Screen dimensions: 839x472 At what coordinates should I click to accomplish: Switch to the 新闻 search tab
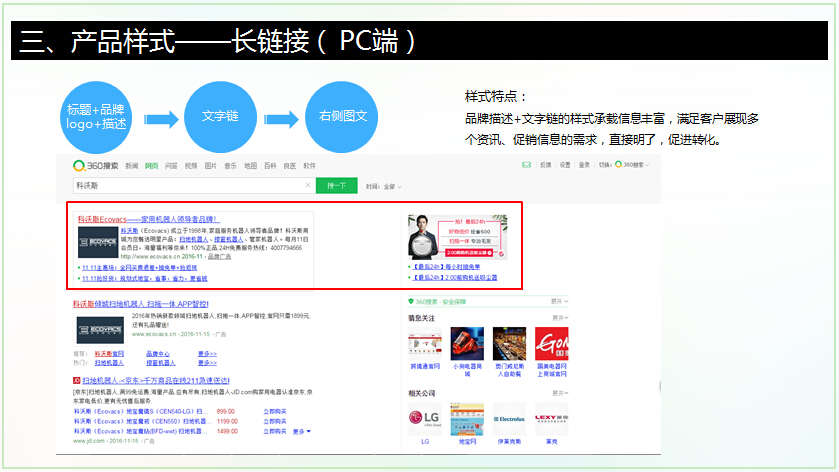132,165
